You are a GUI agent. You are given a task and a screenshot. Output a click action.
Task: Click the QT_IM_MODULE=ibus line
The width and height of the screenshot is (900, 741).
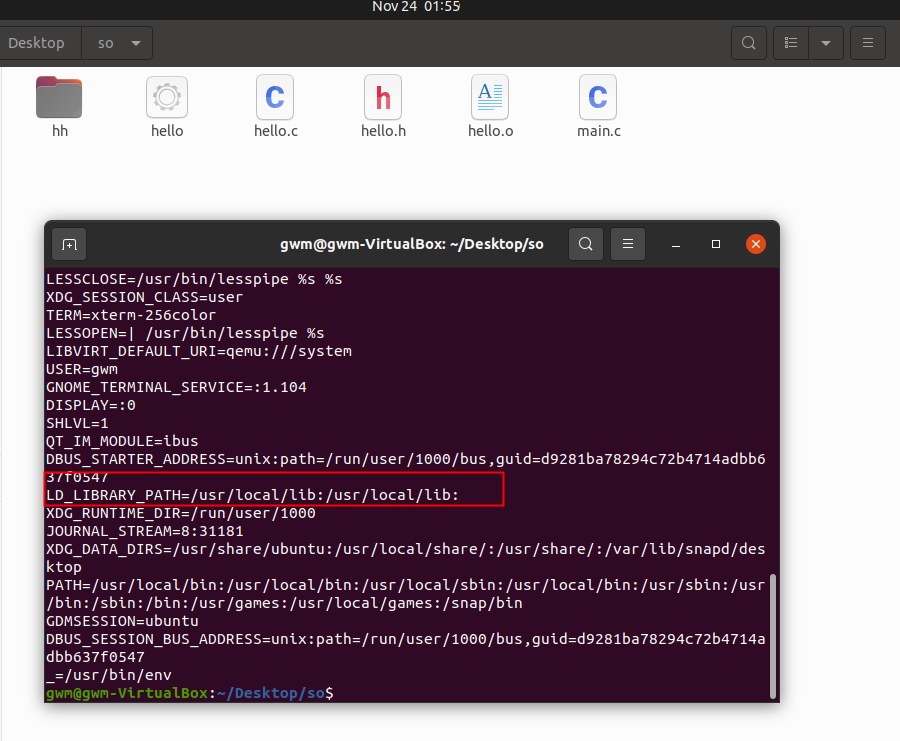coord(122,441)
